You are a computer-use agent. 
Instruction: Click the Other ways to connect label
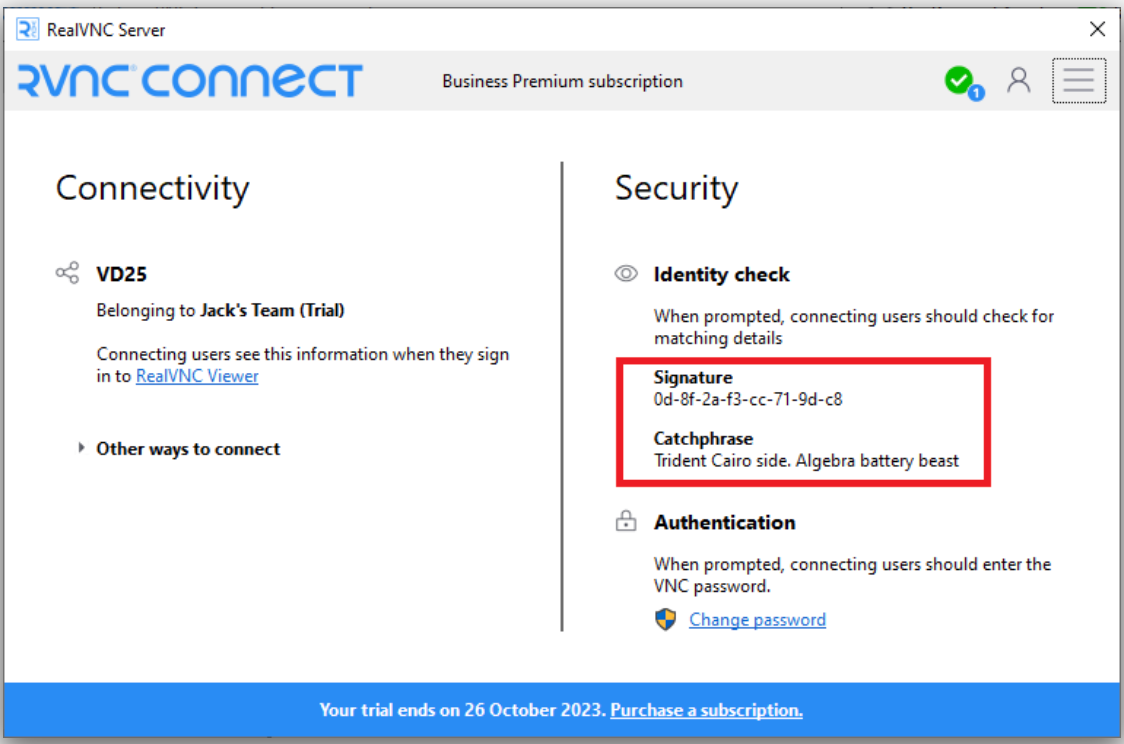click(x=189, y=449)
